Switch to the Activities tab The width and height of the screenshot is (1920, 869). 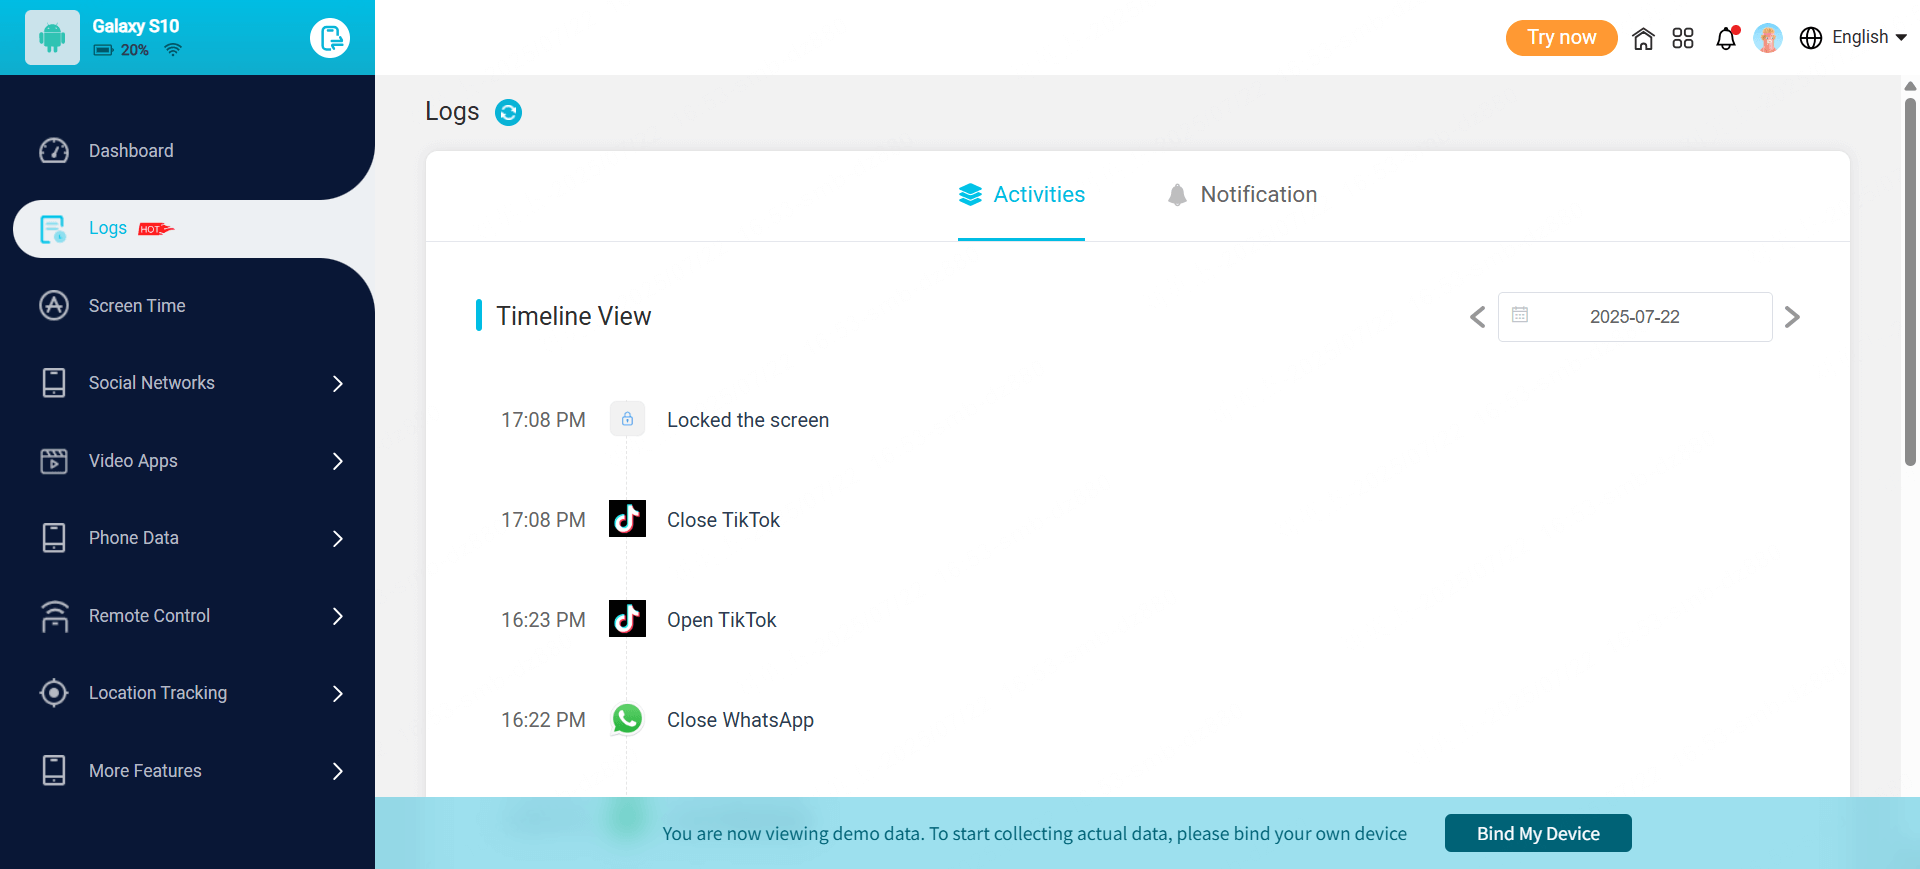click(1021, 195)
